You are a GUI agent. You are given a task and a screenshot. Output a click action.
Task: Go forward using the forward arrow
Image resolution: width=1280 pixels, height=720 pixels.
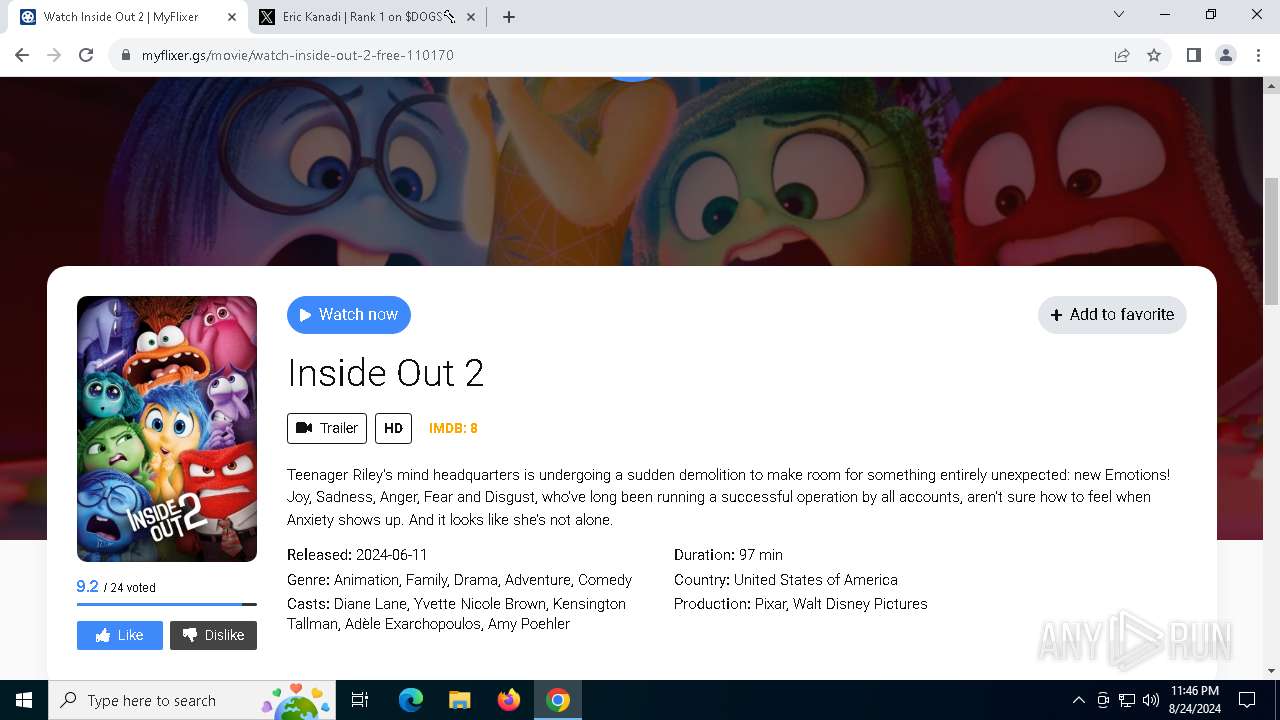tap(54, 55)
